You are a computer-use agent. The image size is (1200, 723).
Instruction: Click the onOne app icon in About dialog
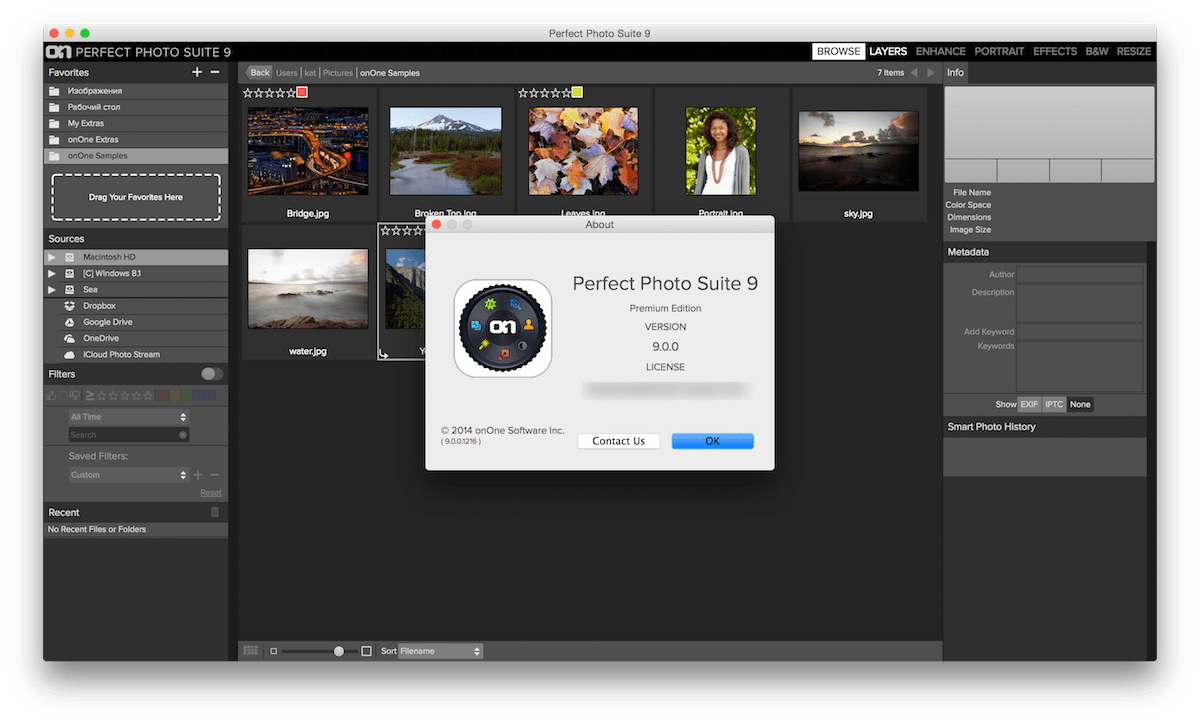(x=503, y=328)
